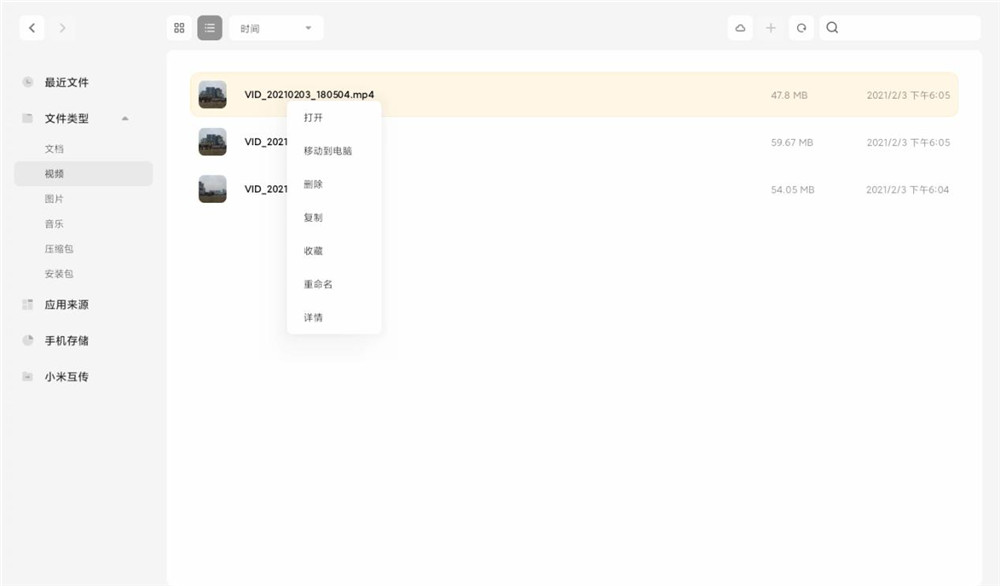
Task: Open 手机存储 from the sidebar
Action: (65, 340)
